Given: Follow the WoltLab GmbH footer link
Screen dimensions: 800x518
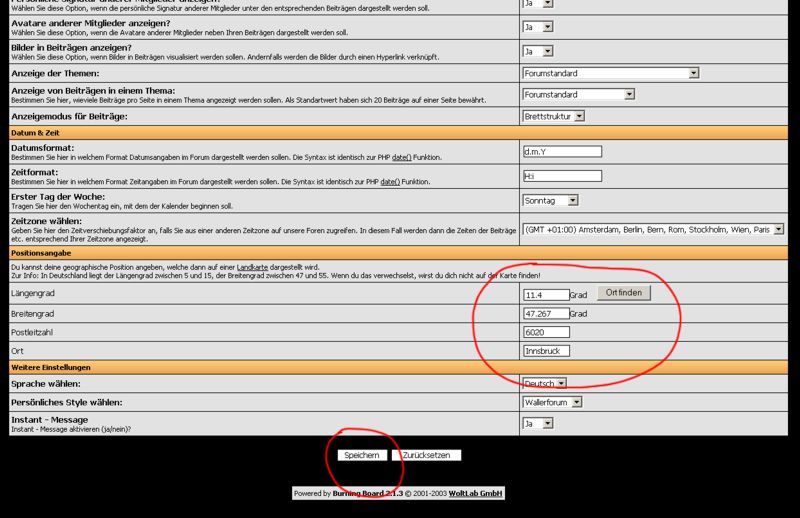Looking at the screenshot, I should [475, 494].
